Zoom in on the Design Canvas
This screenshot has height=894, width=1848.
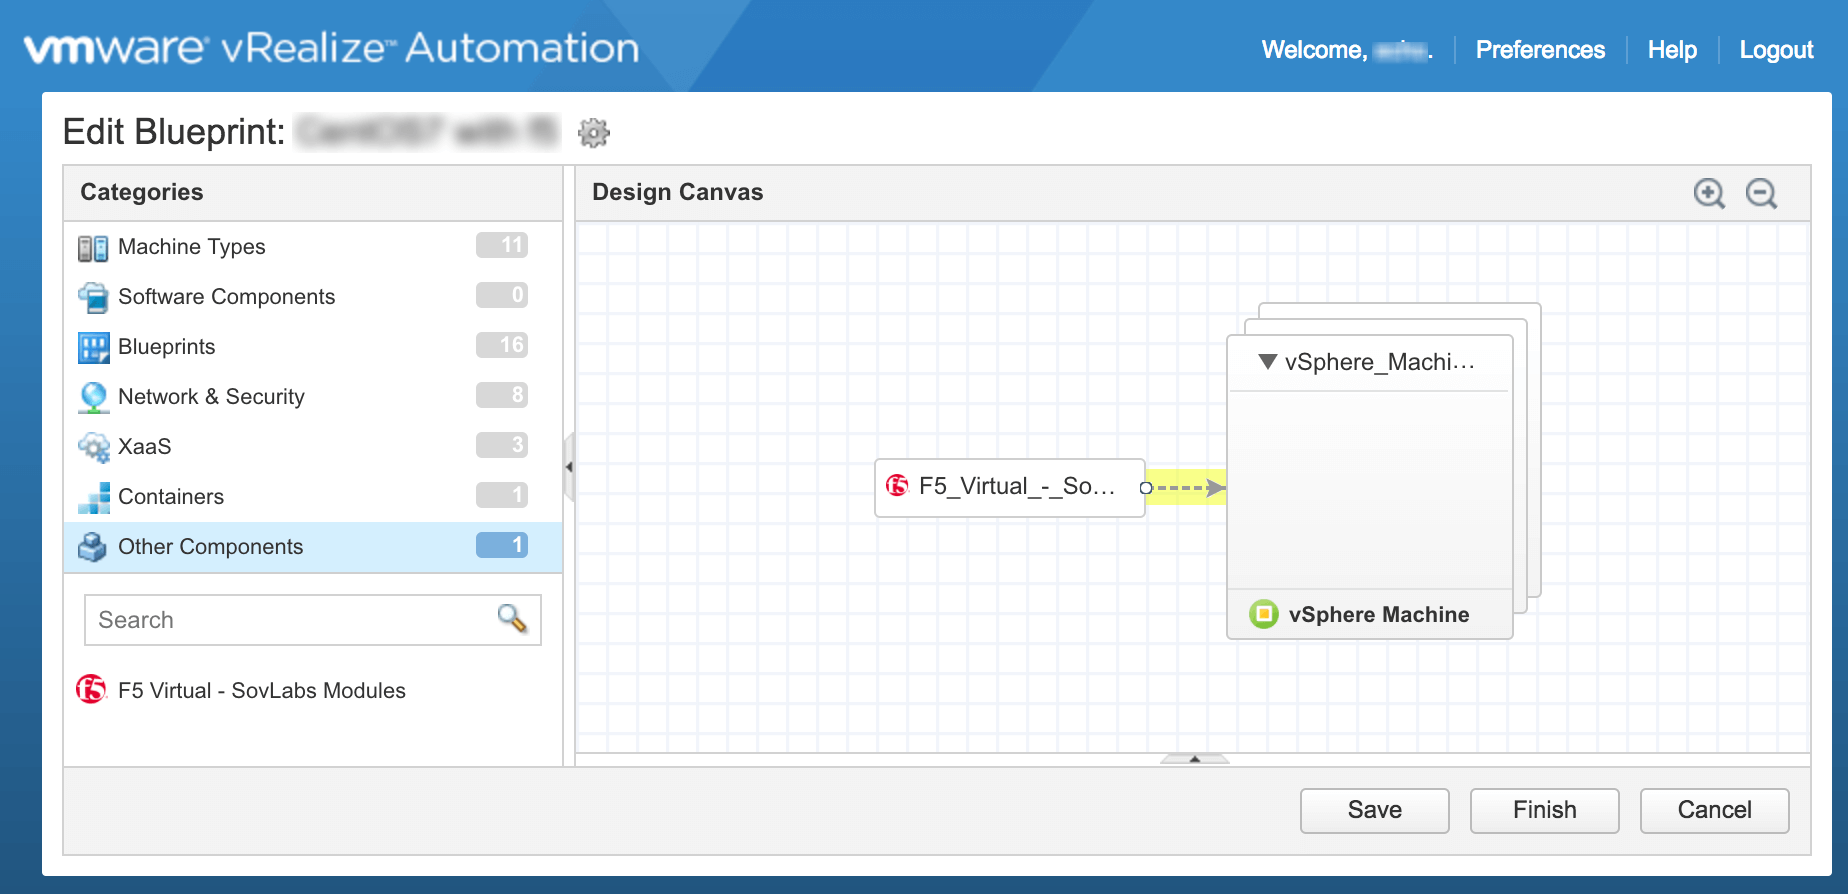coord(1709,193)
